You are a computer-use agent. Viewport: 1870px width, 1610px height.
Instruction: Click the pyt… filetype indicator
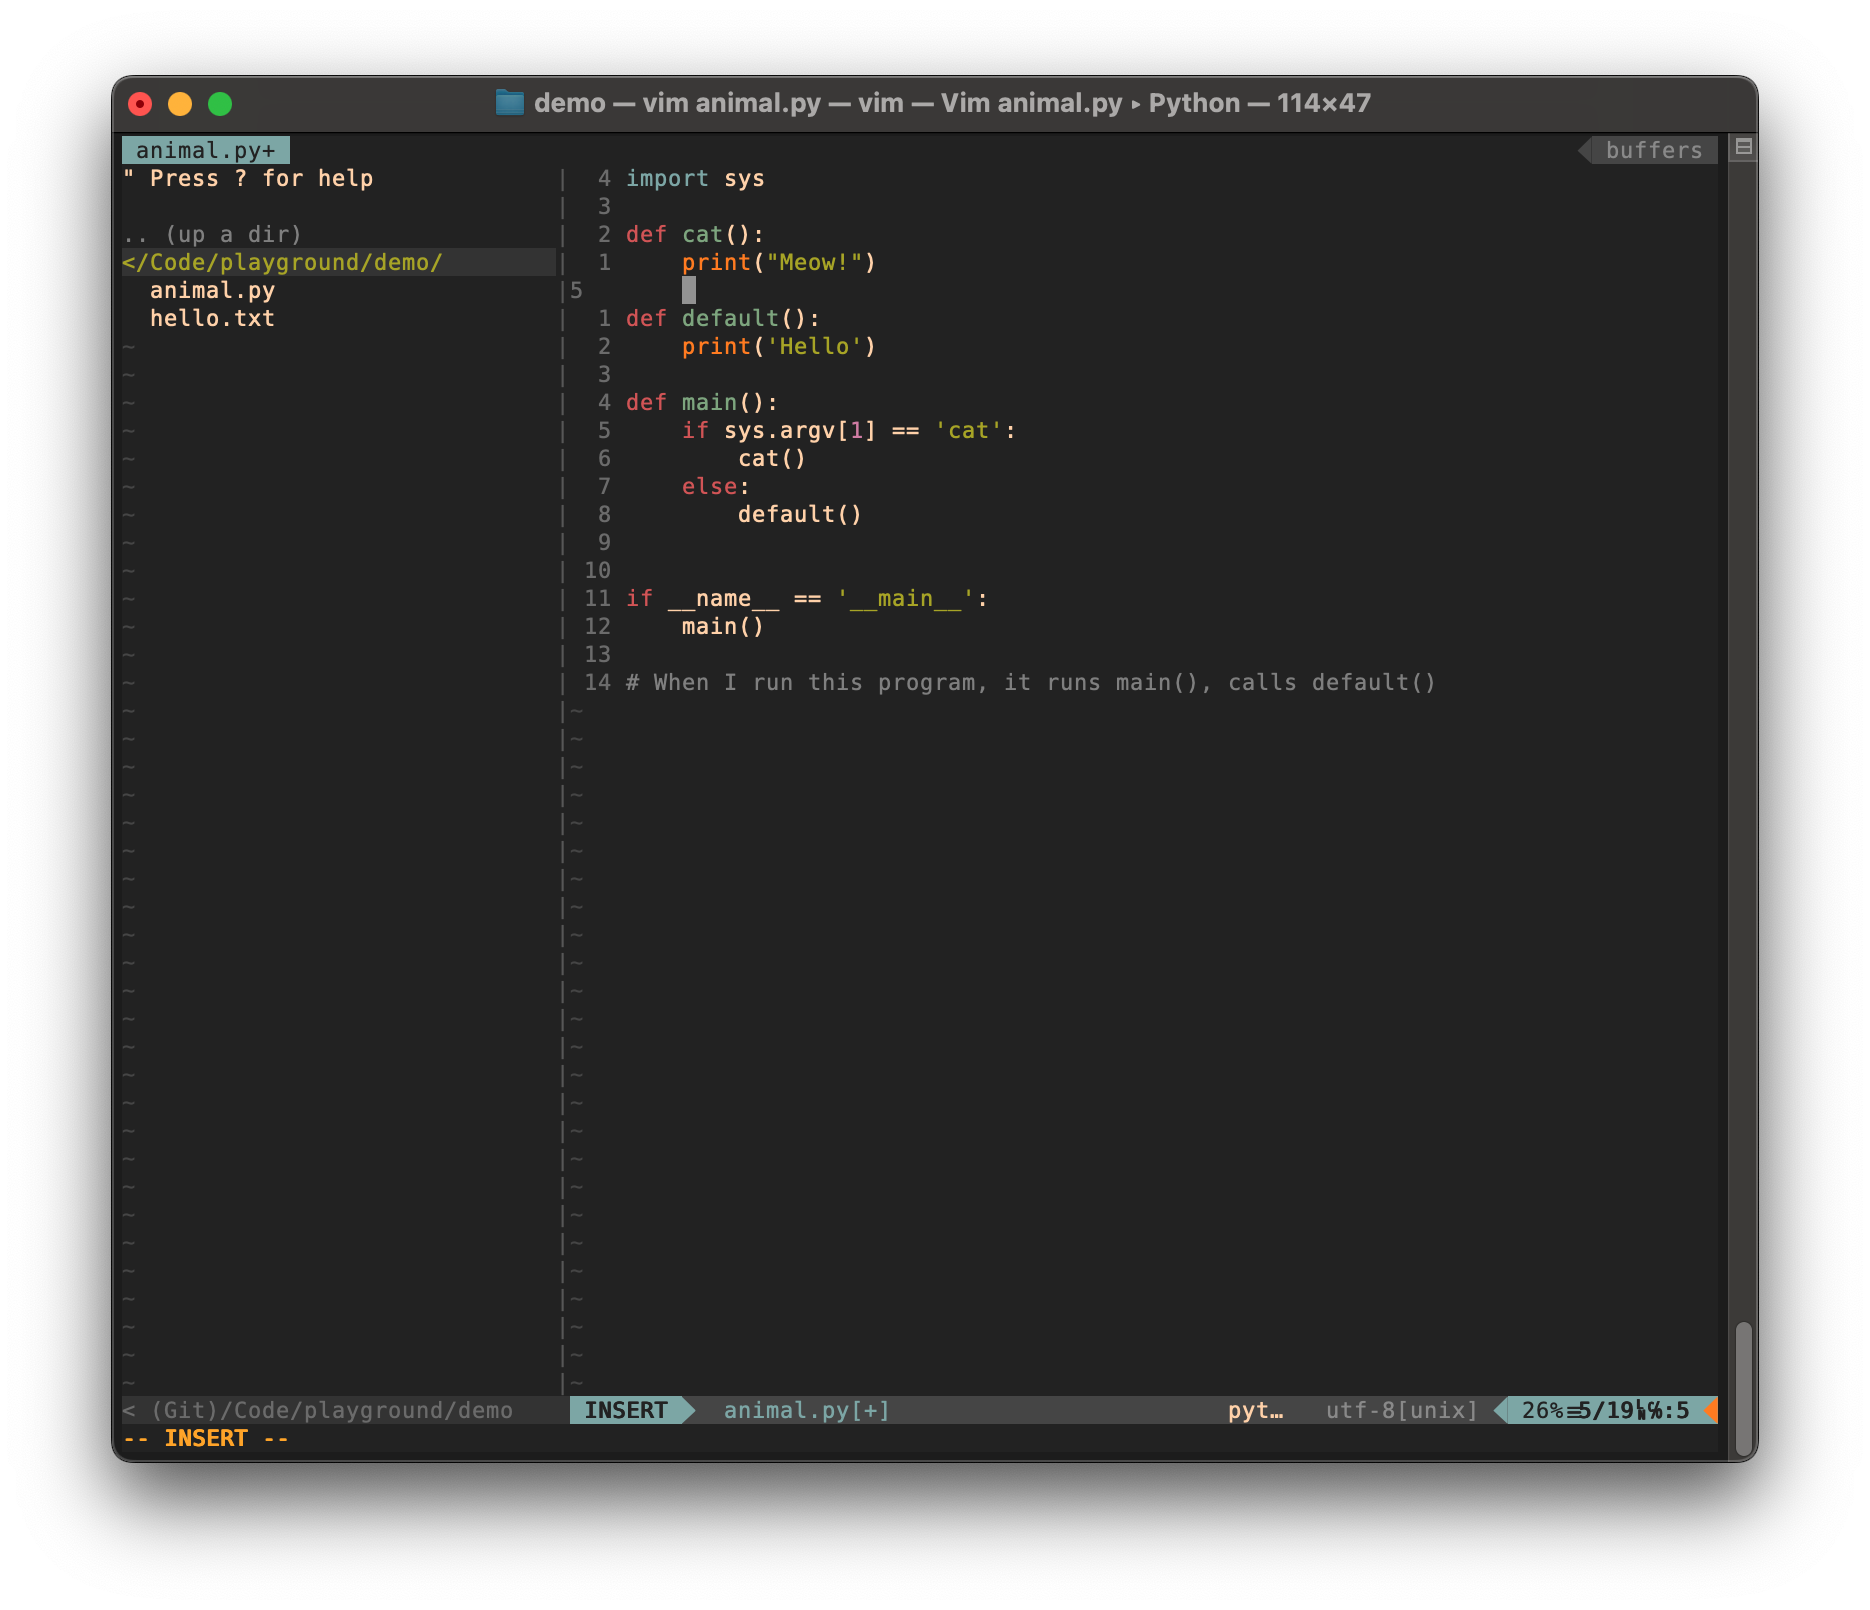pos(1255,1410)
